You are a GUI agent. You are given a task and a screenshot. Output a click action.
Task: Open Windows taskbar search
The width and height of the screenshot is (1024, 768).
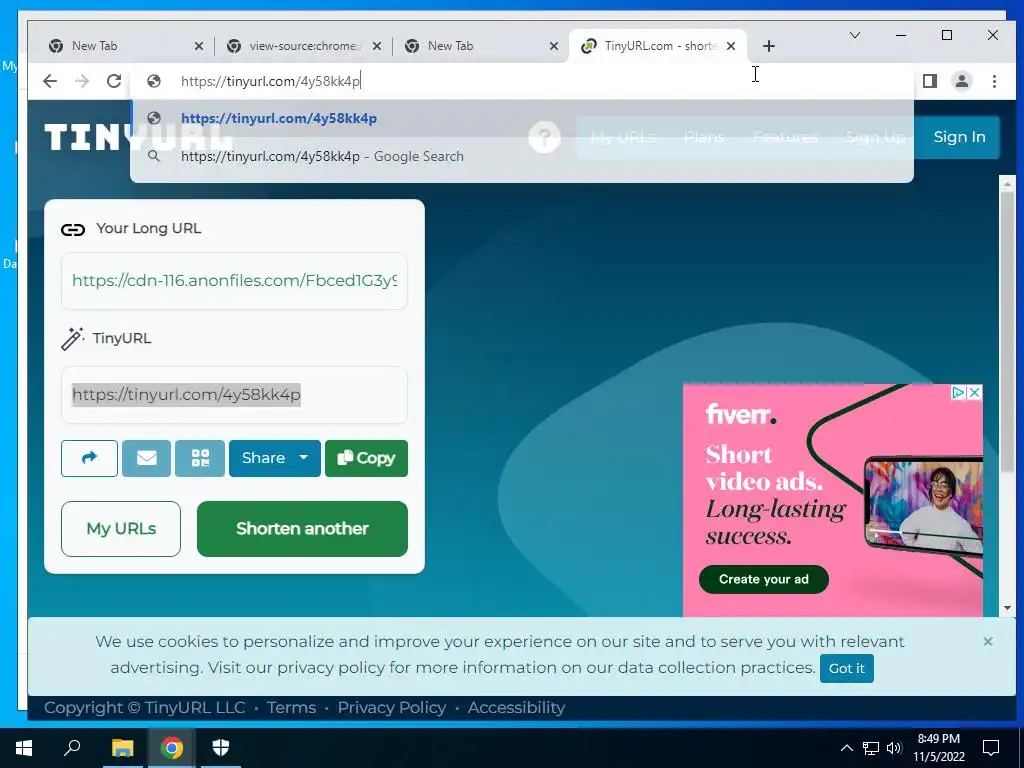pos(72,748)
